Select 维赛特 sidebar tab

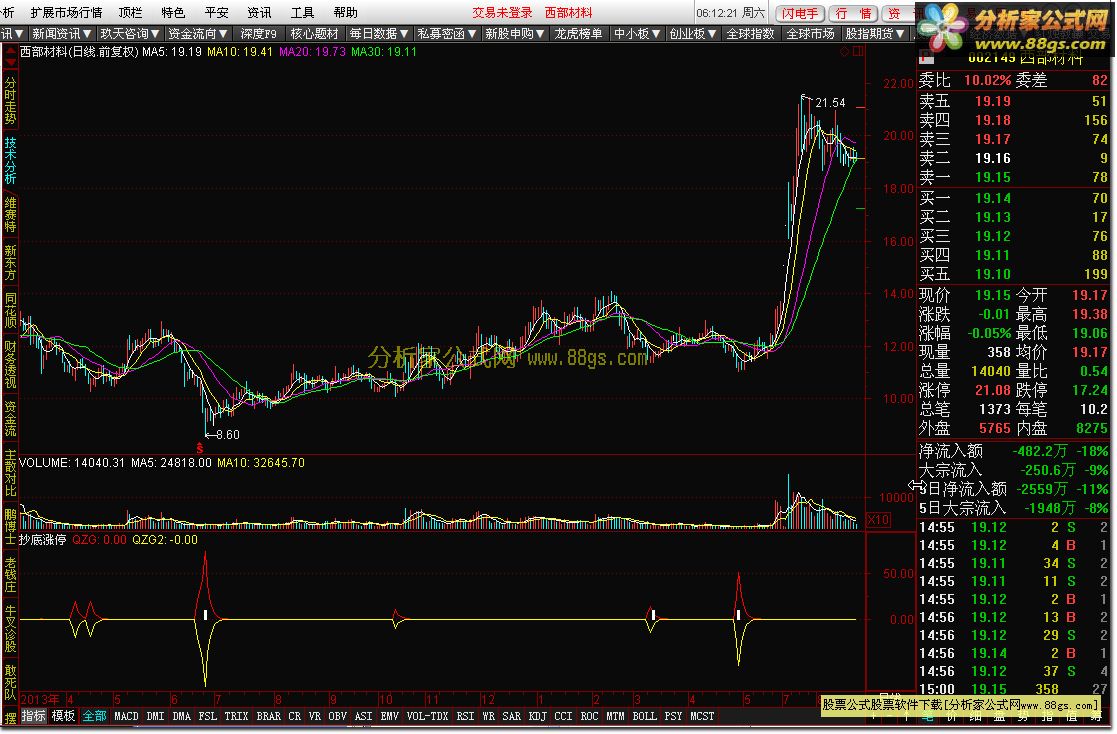point(10,215)
